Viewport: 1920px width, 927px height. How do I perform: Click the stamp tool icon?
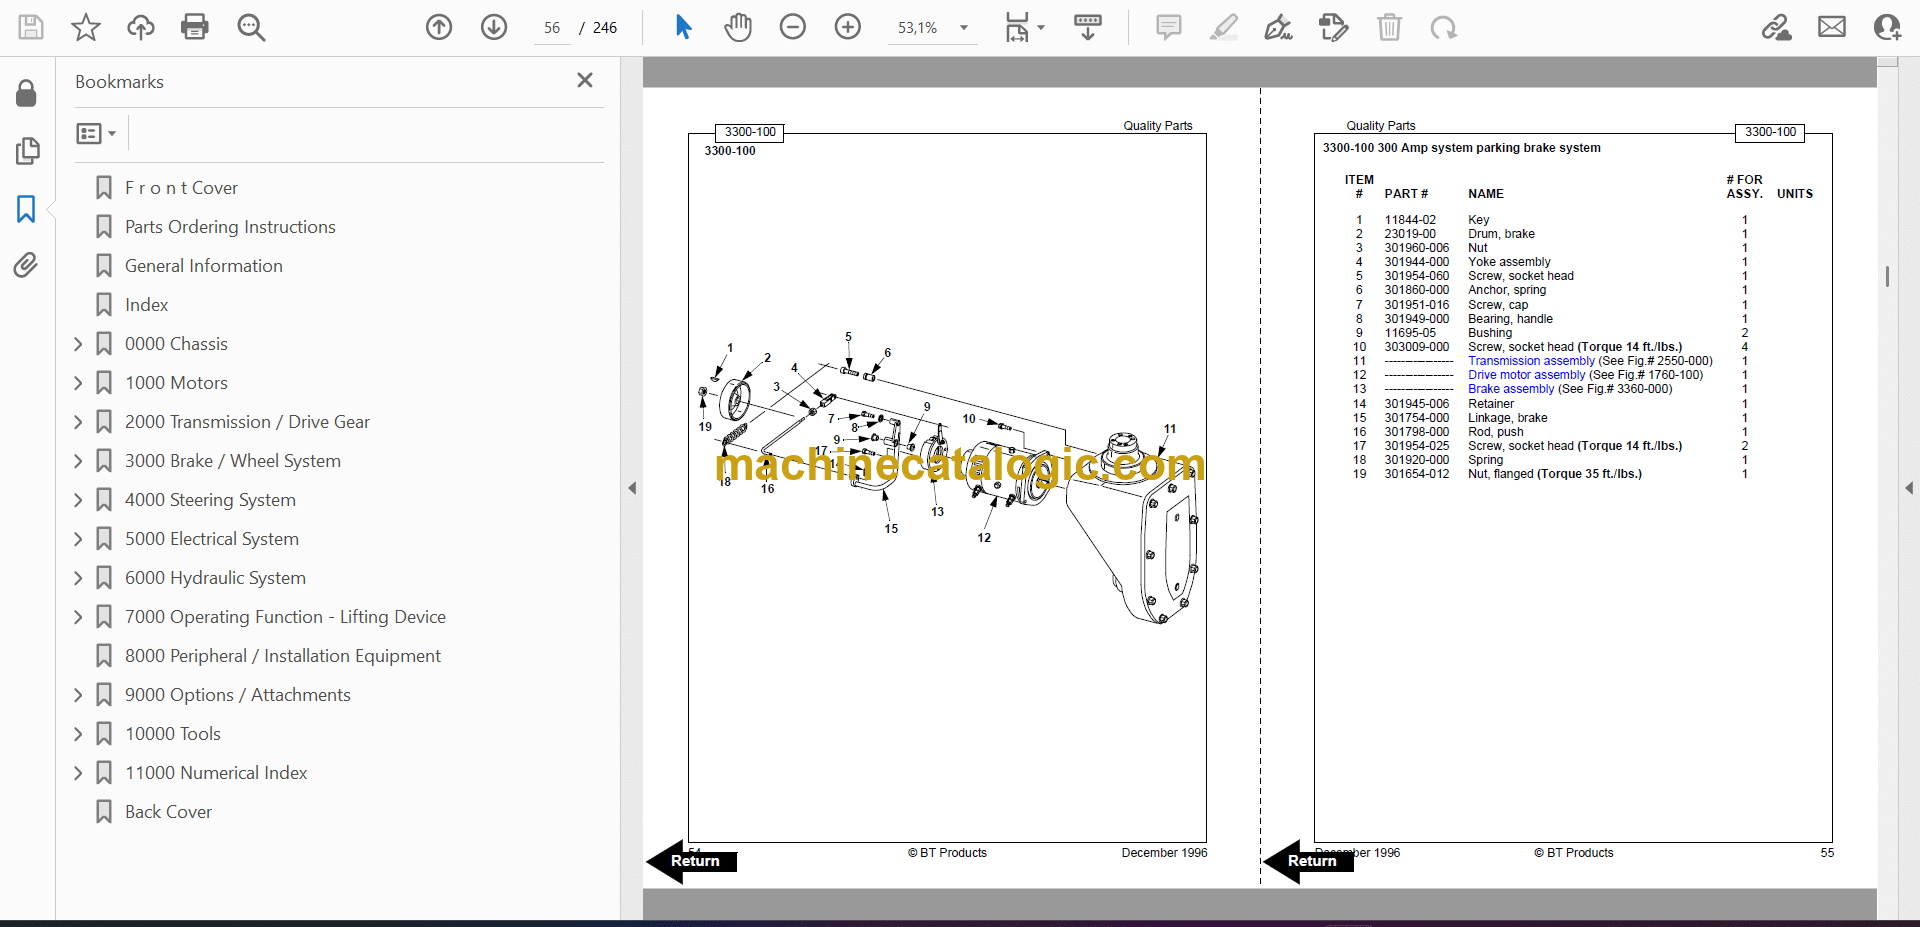(1334, 27)
